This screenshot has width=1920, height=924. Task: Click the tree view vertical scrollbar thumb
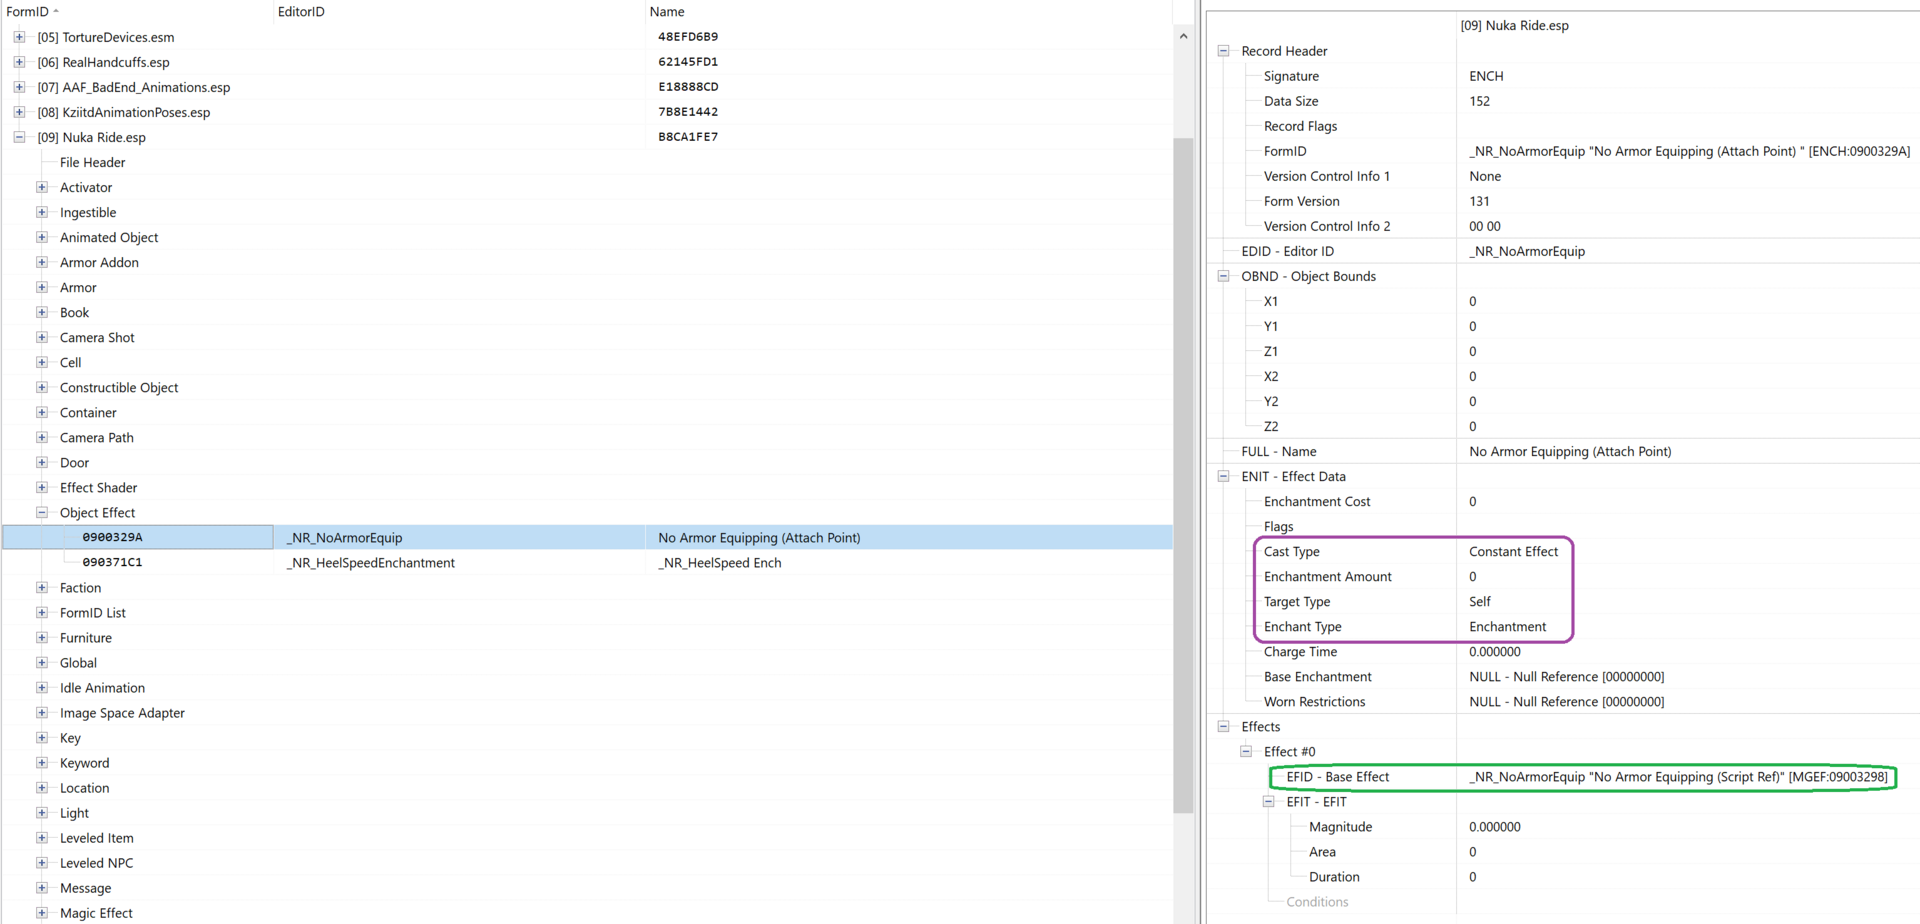pyautogui.click(x=1183, y=475)
